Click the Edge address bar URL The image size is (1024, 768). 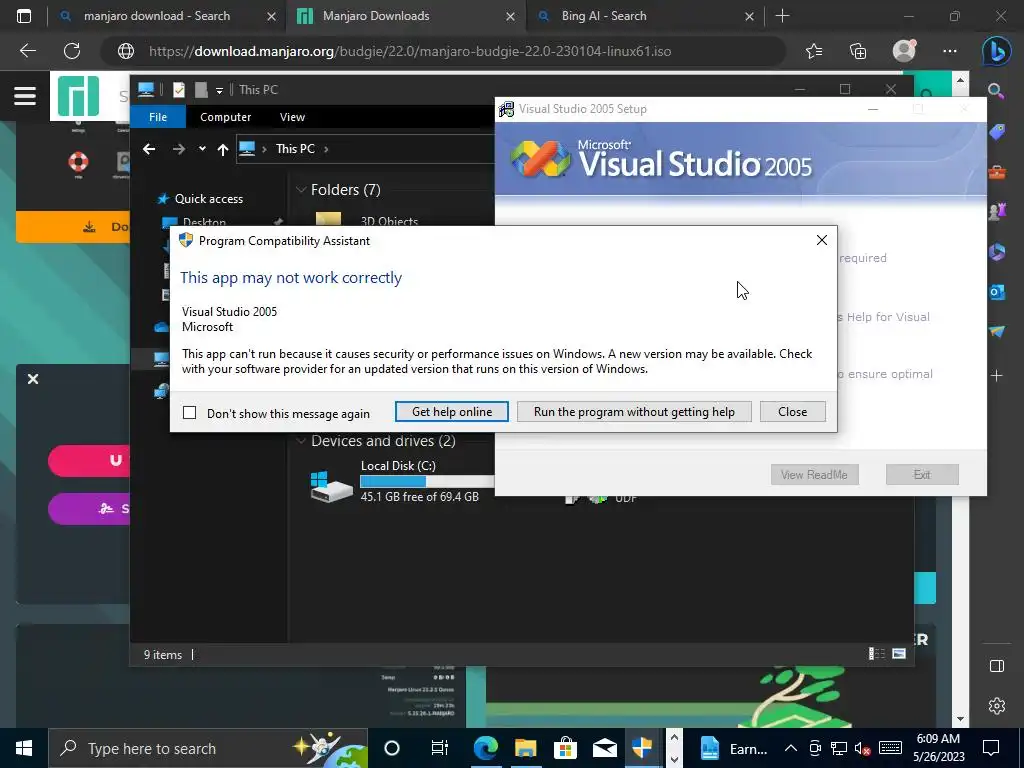click(409, 51)
